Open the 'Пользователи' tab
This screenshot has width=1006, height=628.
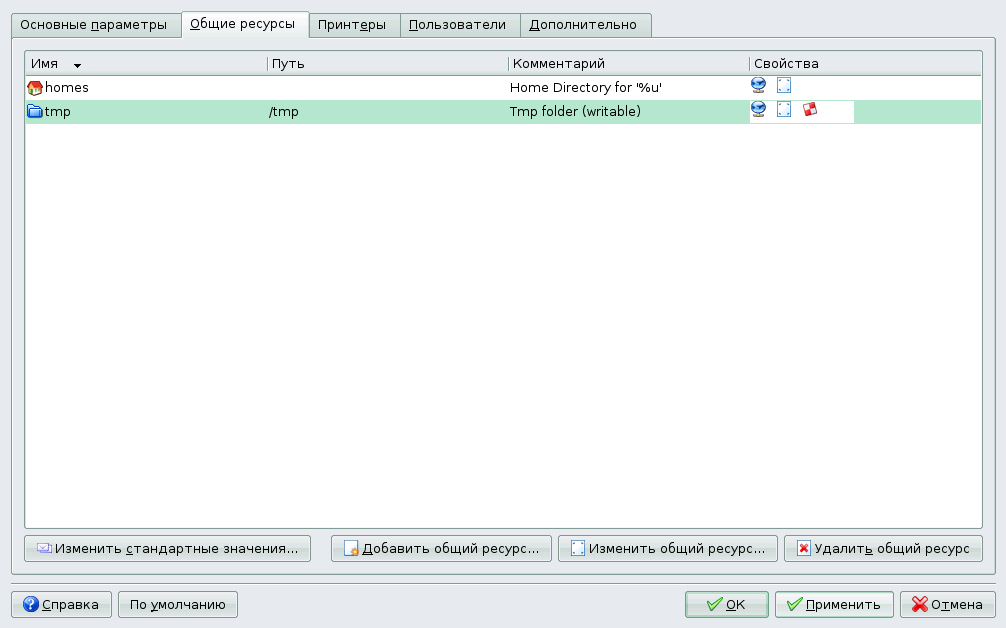pyautogui.click(x=459, y=25)
